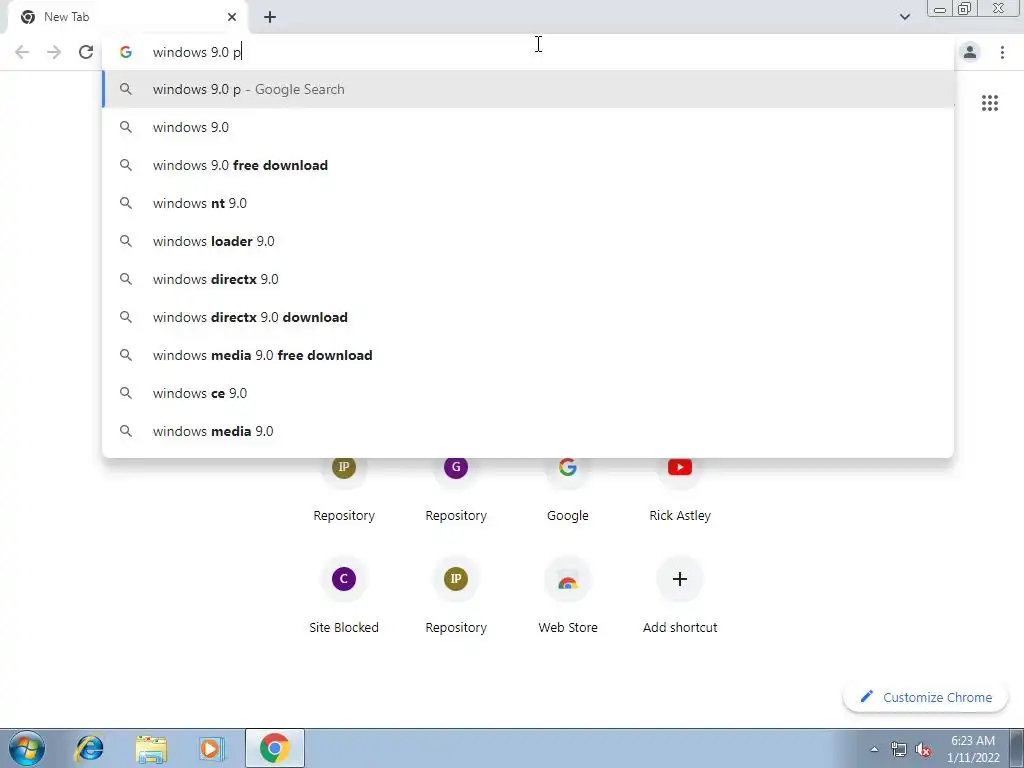Open the Site Blocked shortcut
This screenshot has width=1024, height=768.
point(344,596)
